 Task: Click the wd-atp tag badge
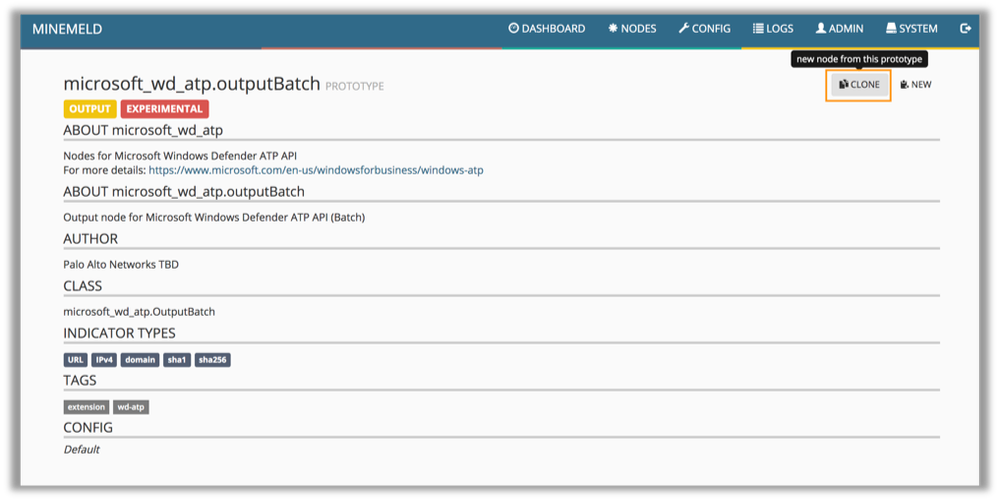pyautogui.click(x=131, y=407)
